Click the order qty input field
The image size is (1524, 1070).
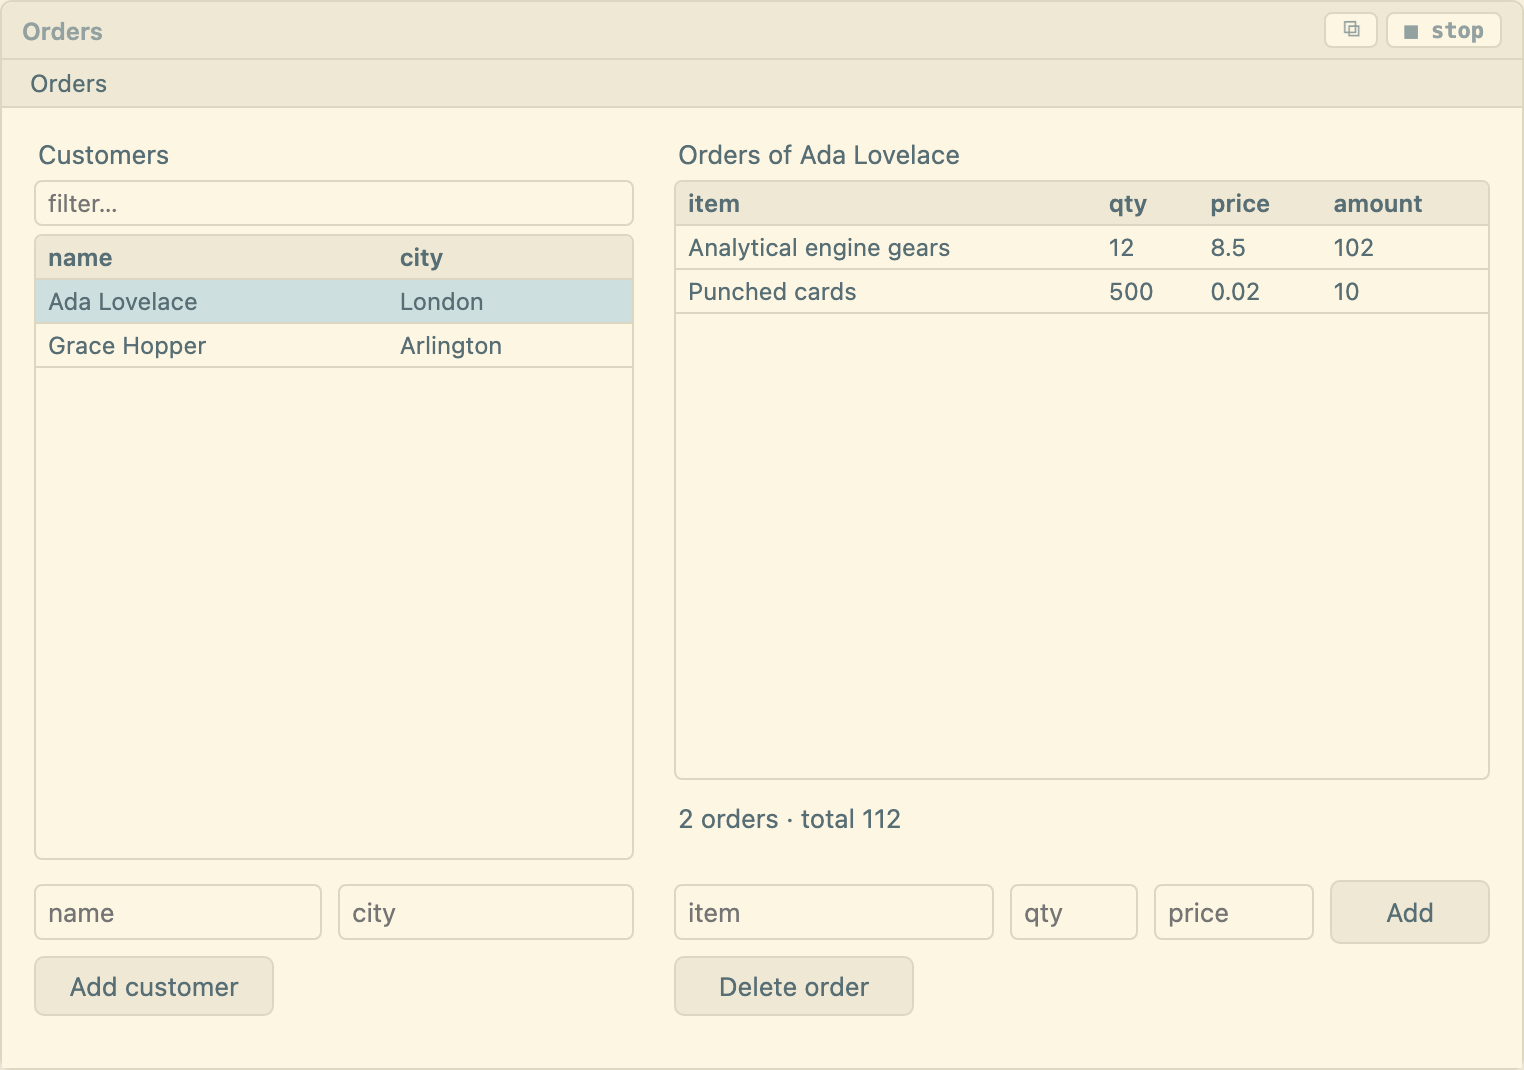pos(1074,912)
